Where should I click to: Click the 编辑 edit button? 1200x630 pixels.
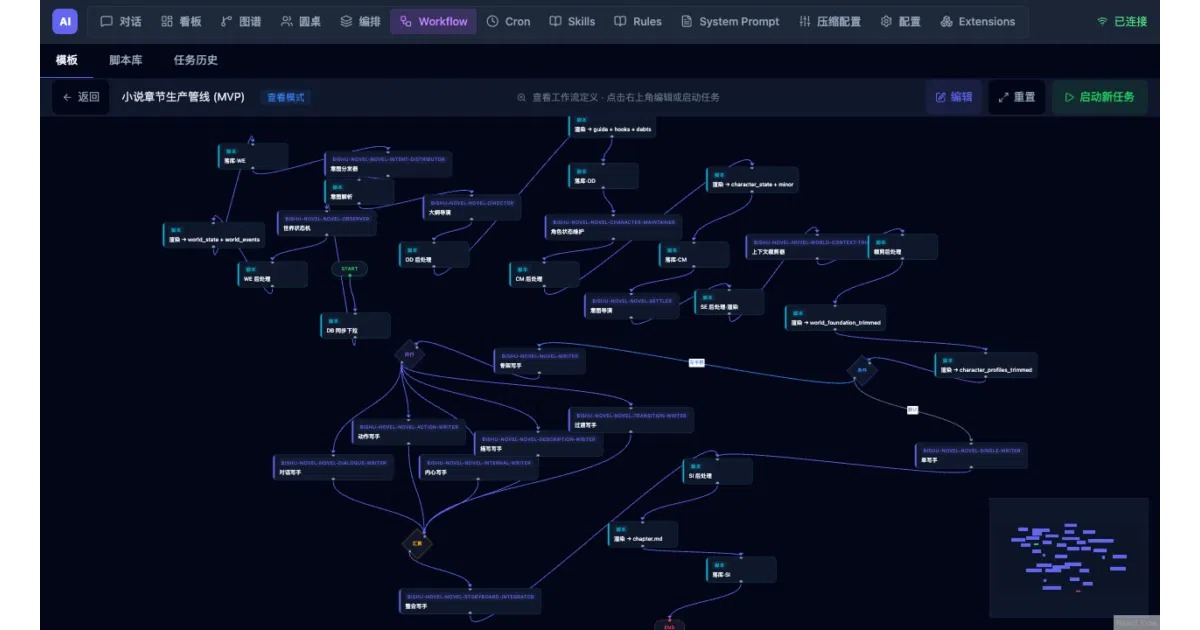[x=953, y=97]
